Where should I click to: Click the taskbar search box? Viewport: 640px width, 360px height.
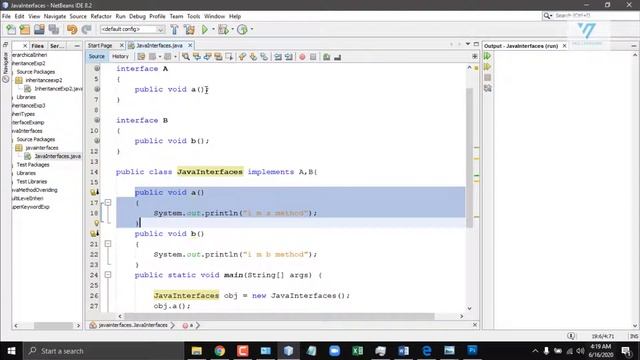click(x=104, y=351)
